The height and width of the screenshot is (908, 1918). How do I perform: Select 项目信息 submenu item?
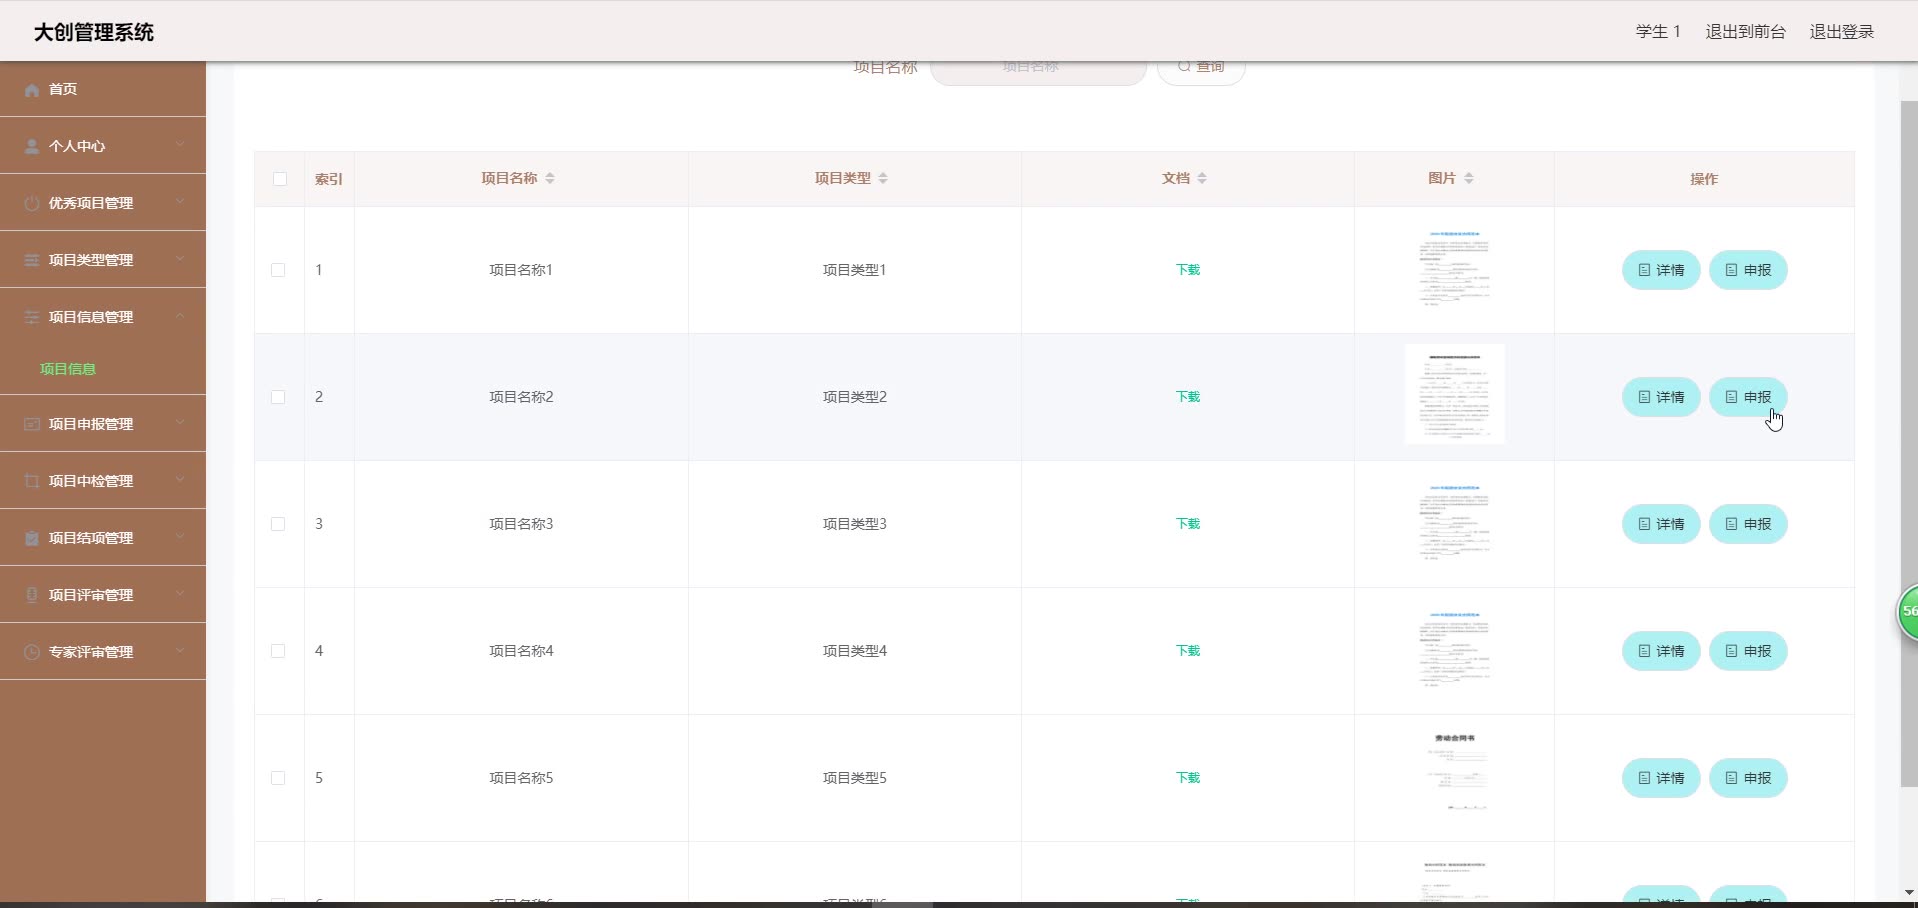pos(68,369)
